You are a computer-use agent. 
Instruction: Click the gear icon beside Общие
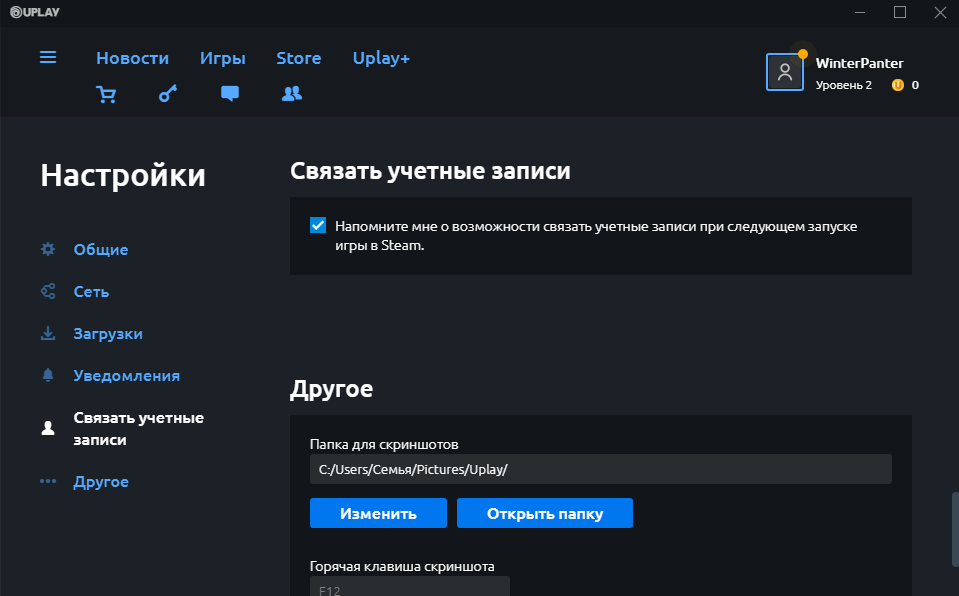click(48, 249)
